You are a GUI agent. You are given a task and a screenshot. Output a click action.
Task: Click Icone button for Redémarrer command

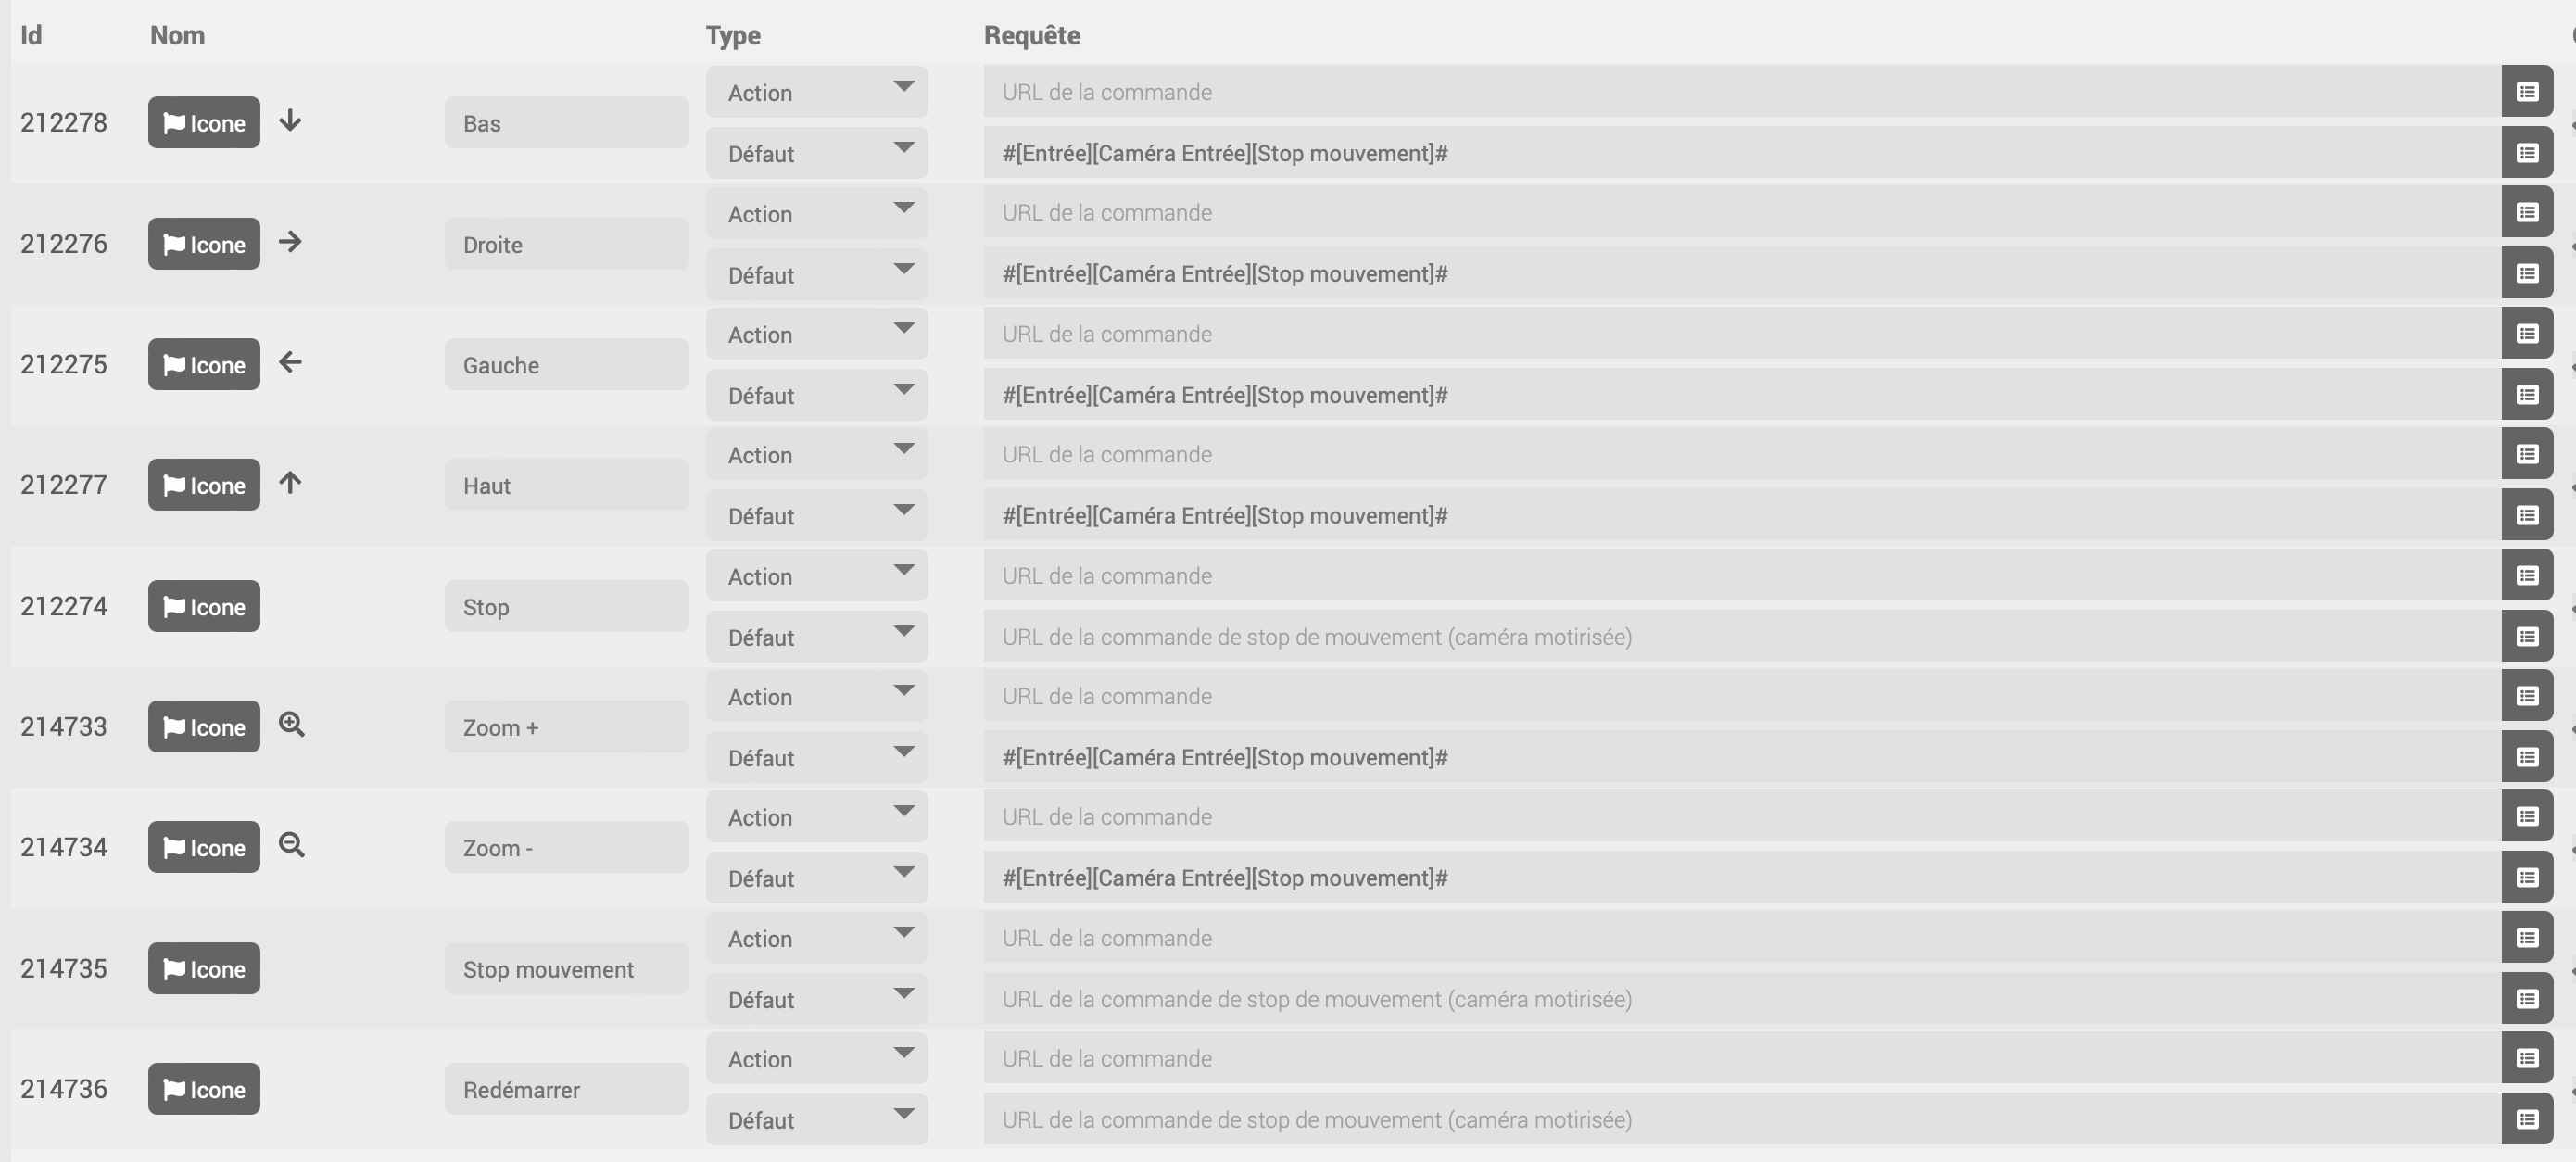tap(204, 1089)
